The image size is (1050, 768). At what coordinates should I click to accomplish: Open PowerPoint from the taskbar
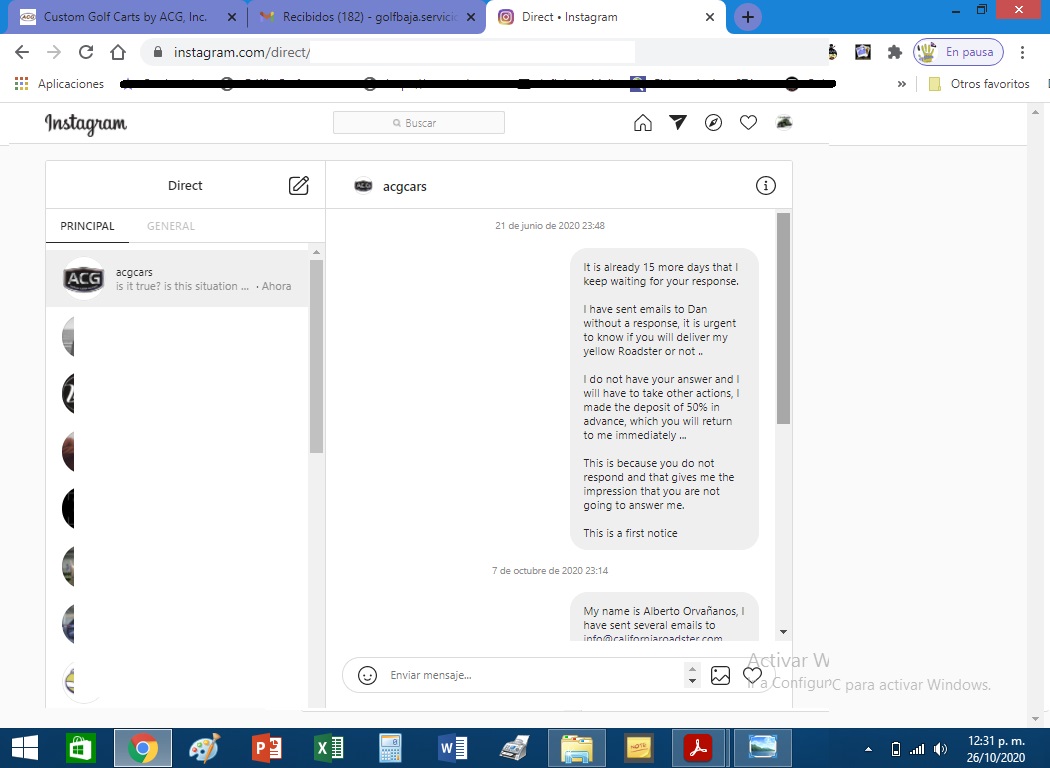tap(267, 748)
